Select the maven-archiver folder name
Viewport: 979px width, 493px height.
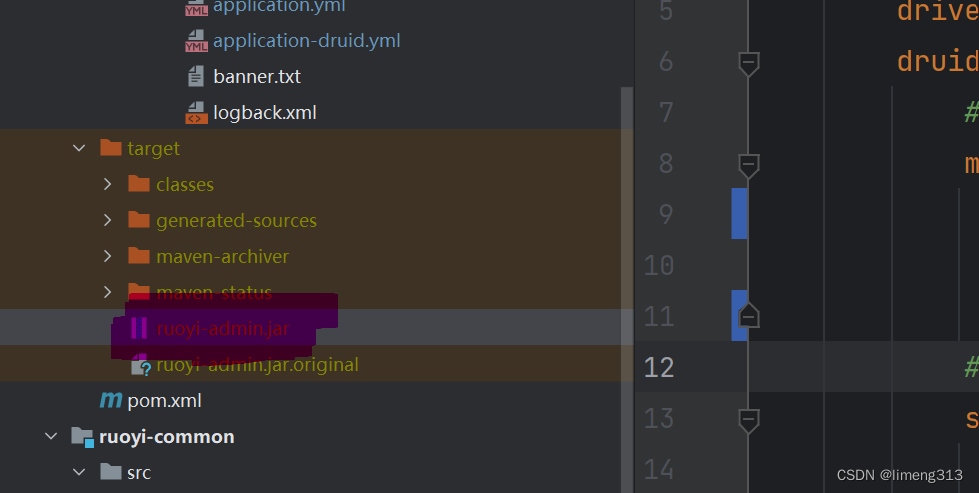[x=222, y=257]
